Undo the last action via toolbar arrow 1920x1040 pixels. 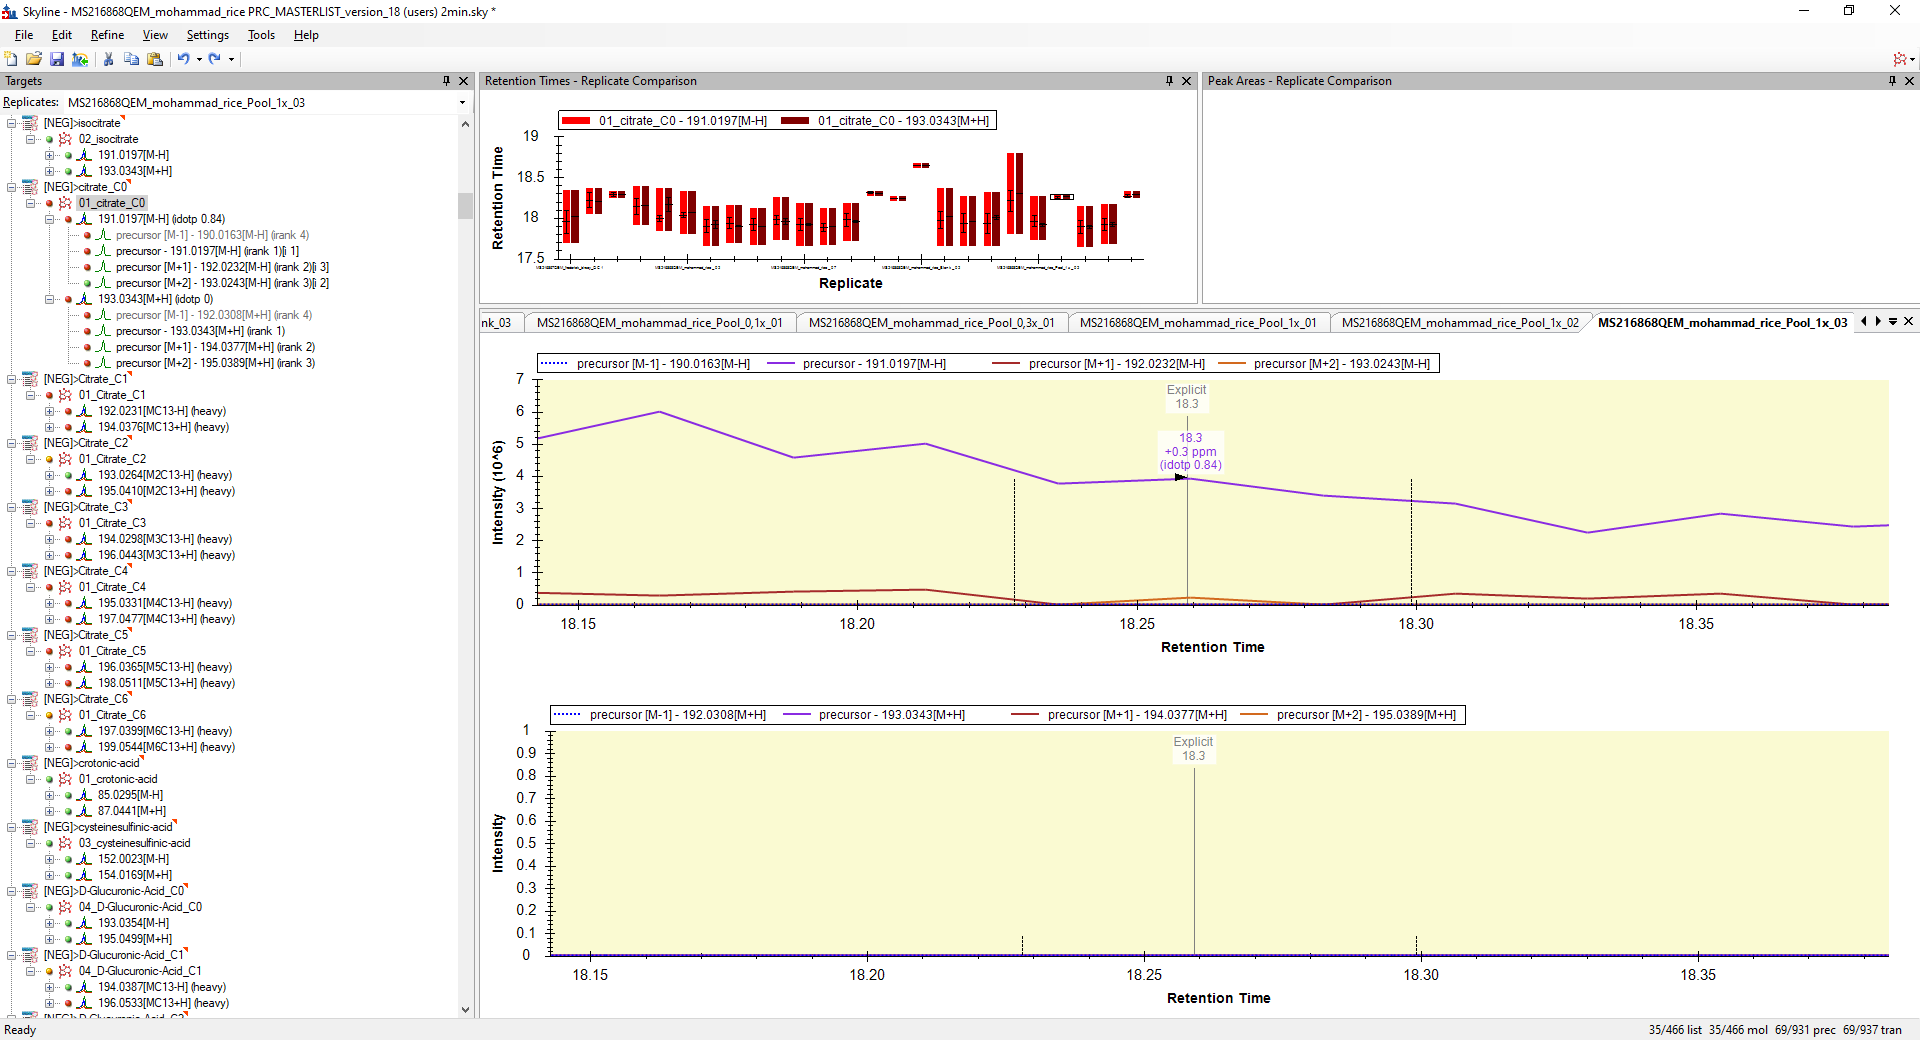coord(183,59)
